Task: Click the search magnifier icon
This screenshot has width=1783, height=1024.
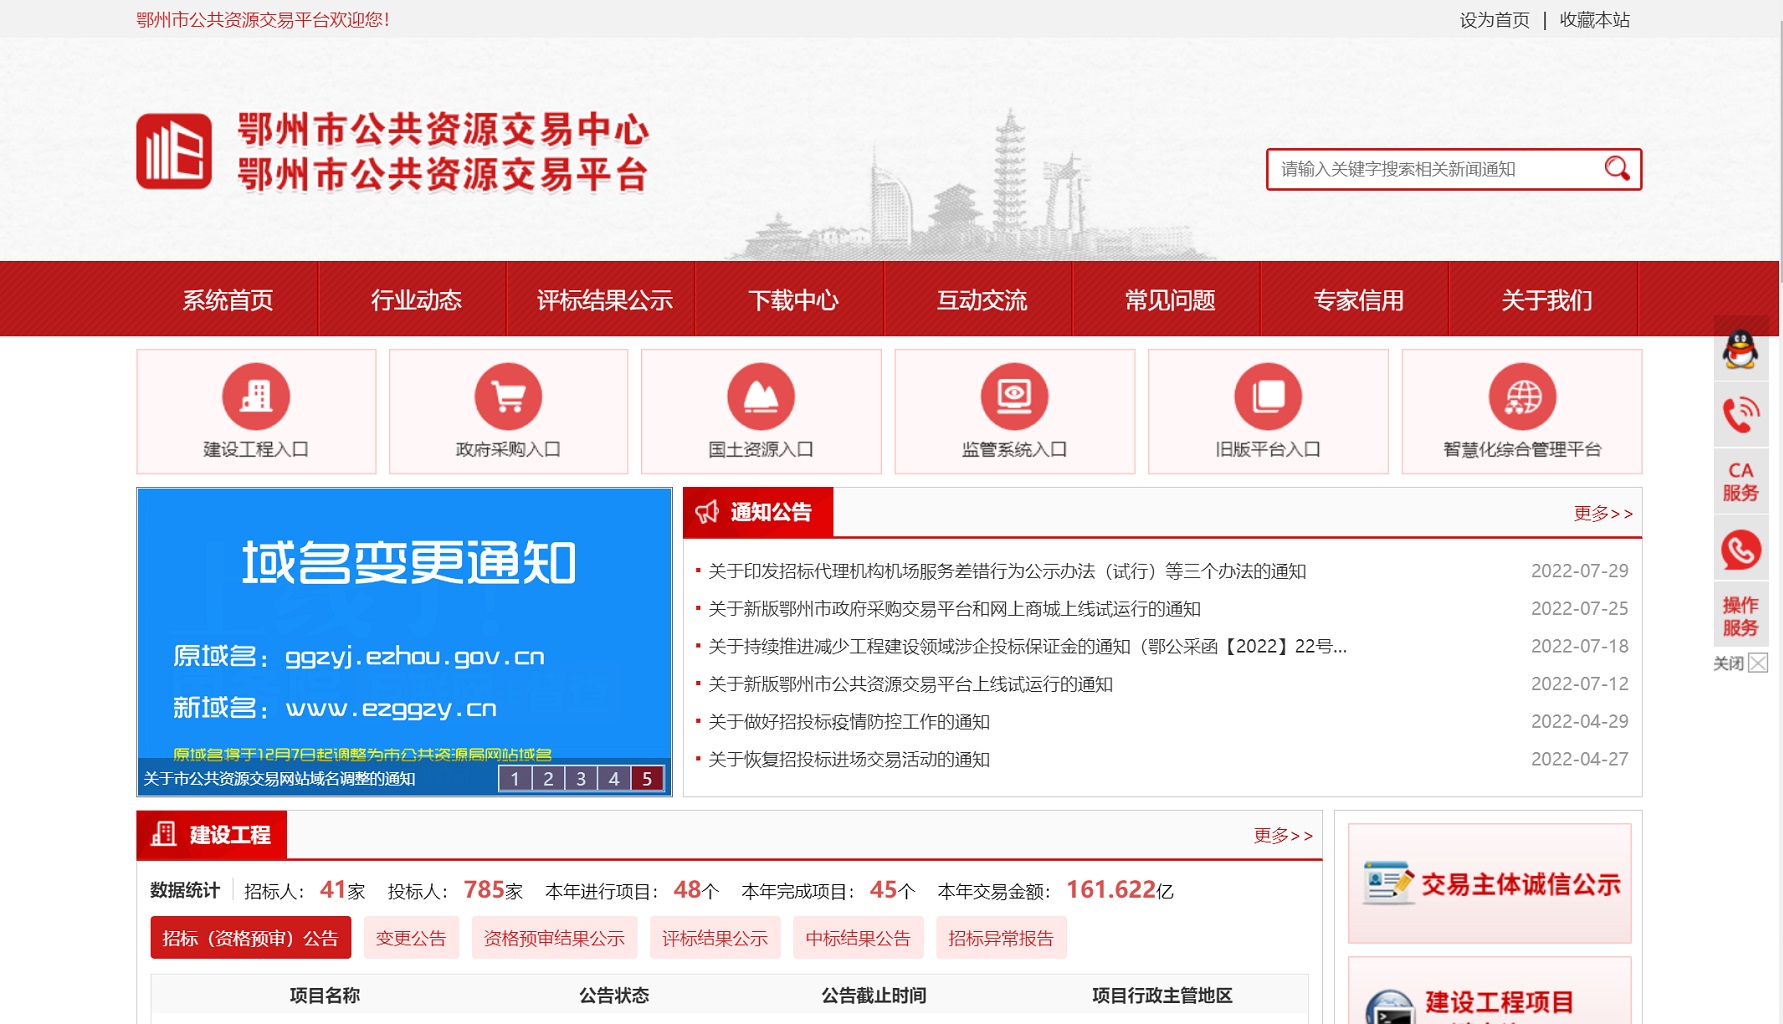Action: 1616,168
